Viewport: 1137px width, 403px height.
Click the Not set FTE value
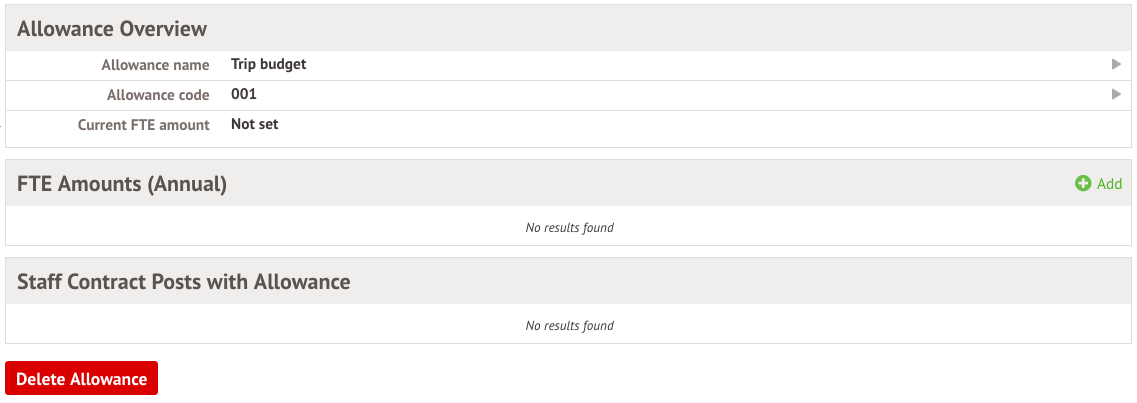pyautogui.click(x=254, y=125)
